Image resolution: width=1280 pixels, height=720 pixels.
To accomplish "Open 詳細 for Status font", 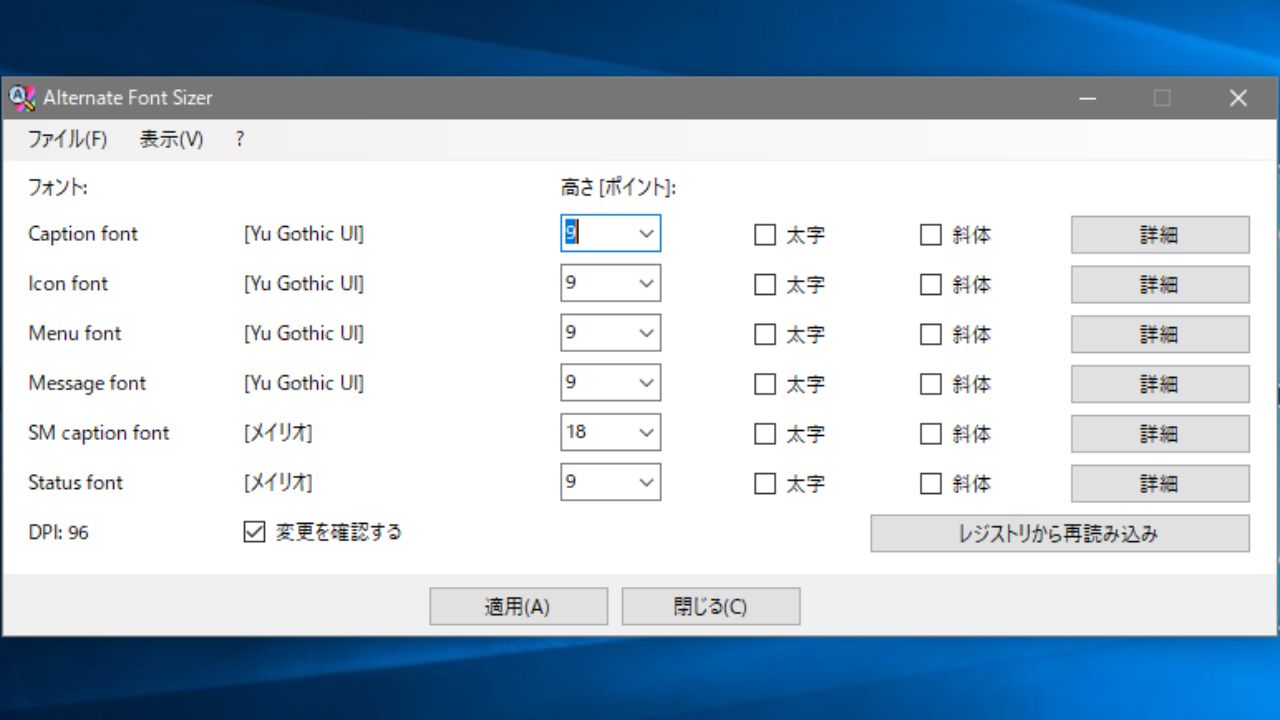I will tap(1160, 484).
